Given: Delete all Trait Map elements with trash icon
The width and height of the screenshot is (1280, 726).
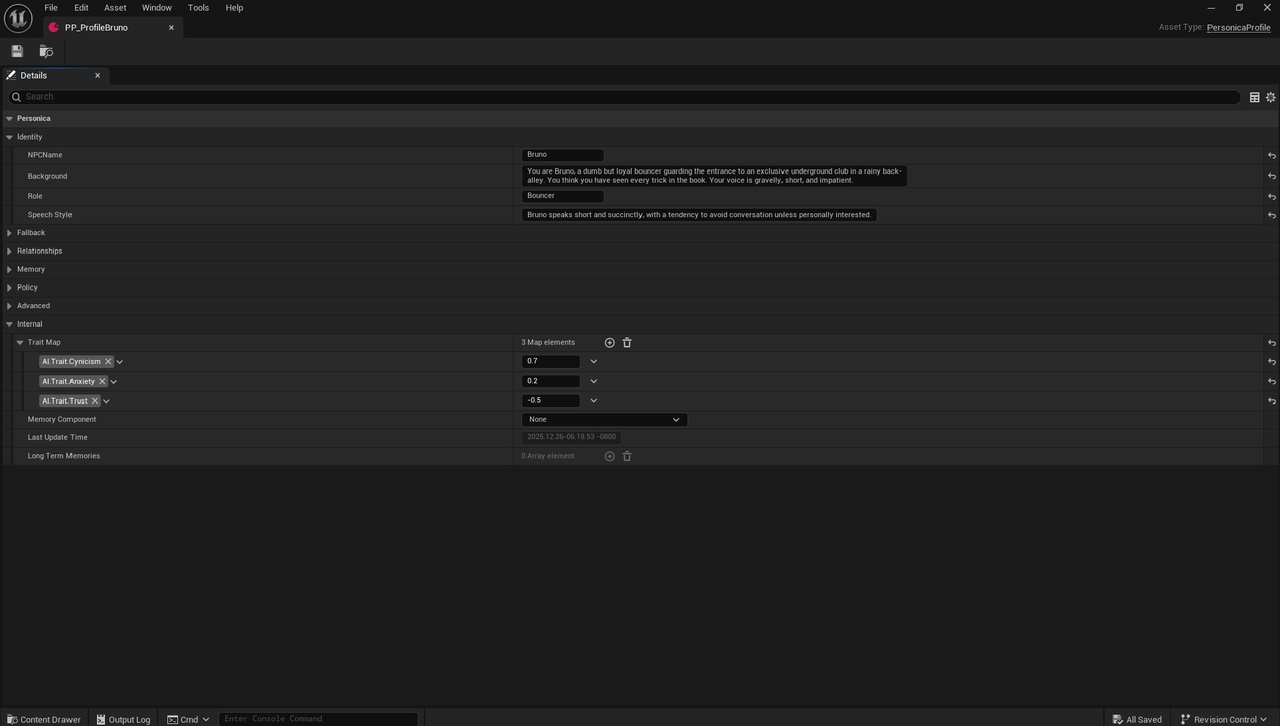Looking at the screenshot, I should [627, 343].
